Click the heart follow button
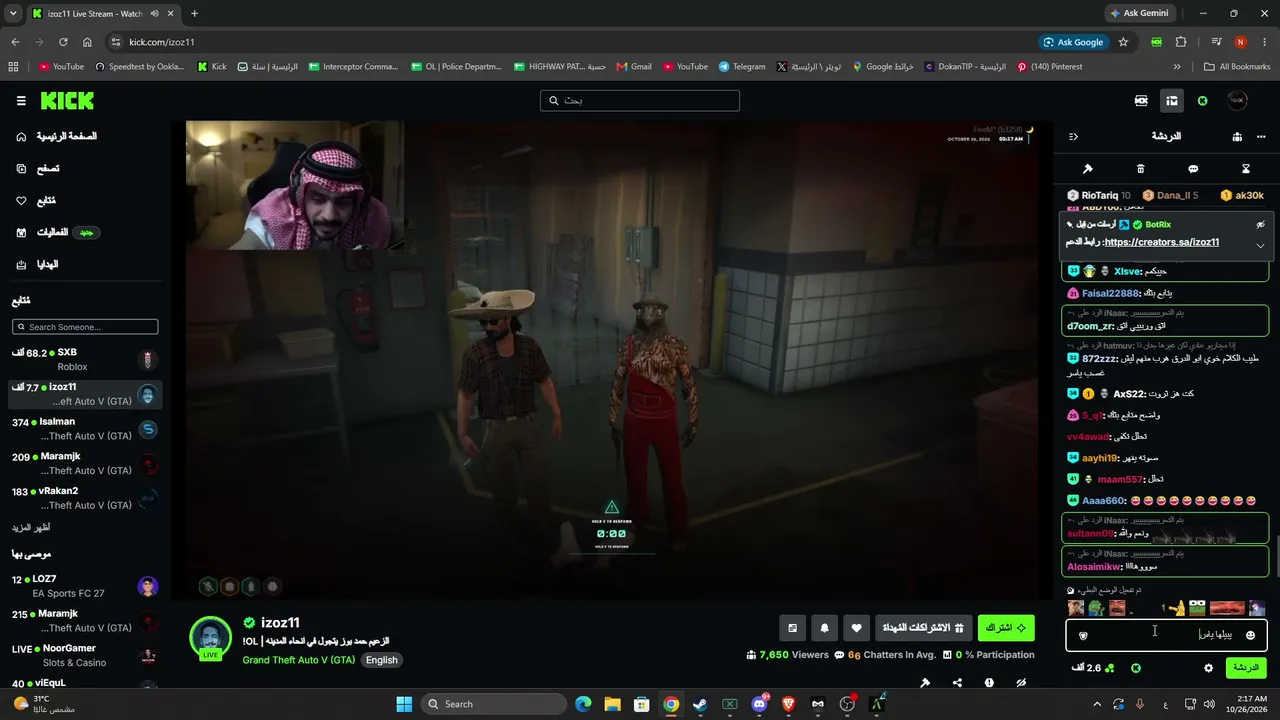Image resolution: width=1280 pixels, height=720 pixels. coord(856,628)
